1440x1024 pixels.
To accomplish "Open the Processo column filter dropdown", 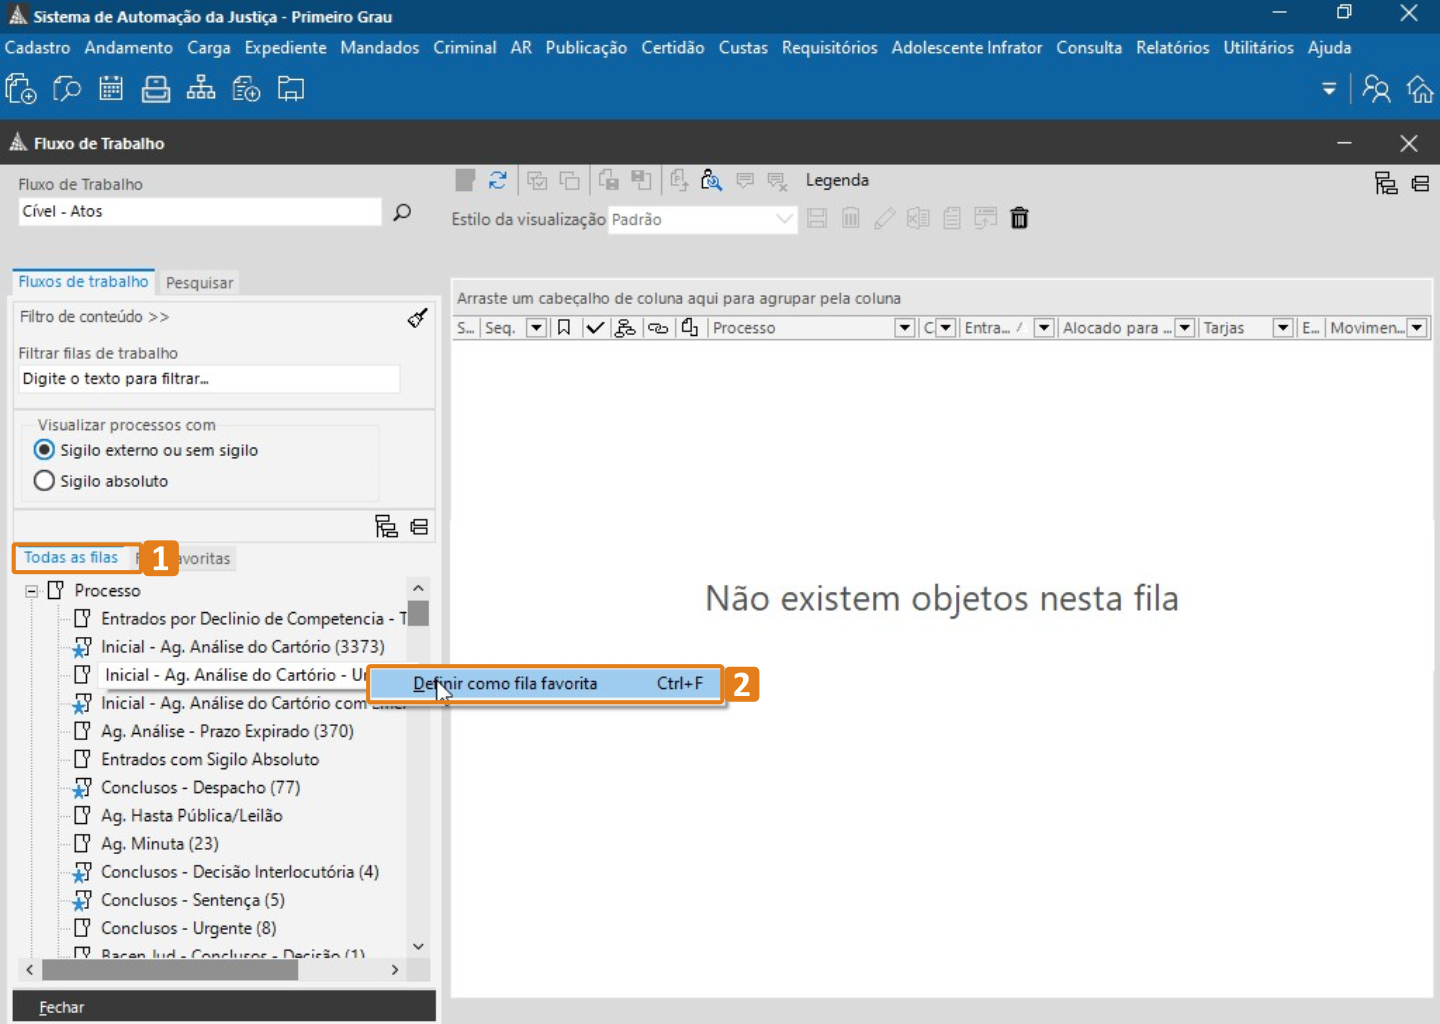I will [904, 328].
